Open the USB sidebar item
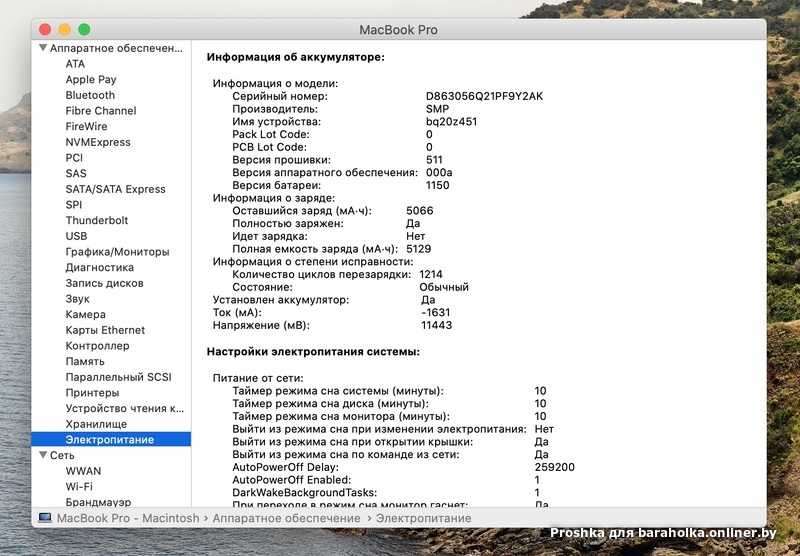Image resolution: width=800 pixels, height=556 pixels. coord(76,236)
